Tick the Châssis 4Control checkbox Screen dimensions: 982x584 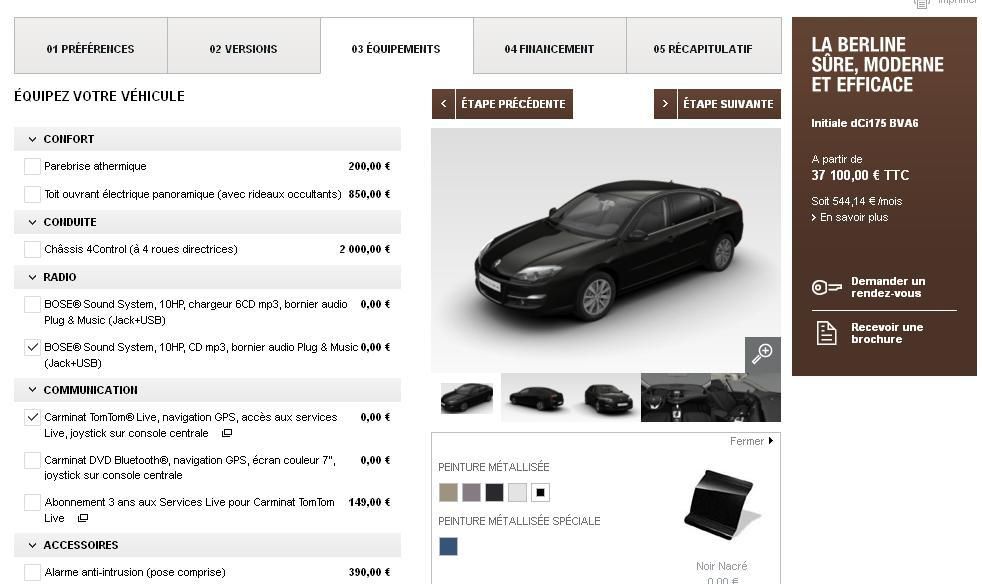pyautogui.click(x=32, y=249)
